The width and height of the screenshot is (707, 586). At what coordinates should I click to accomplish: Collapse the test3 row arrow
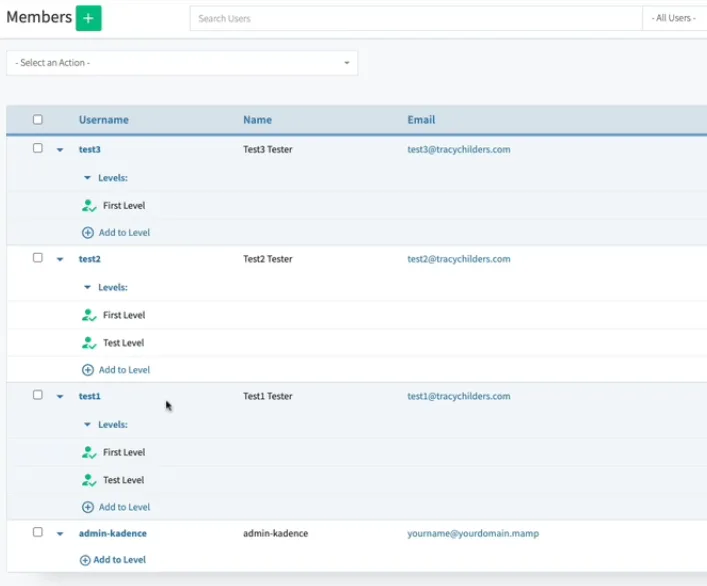[x=60, y=150]
